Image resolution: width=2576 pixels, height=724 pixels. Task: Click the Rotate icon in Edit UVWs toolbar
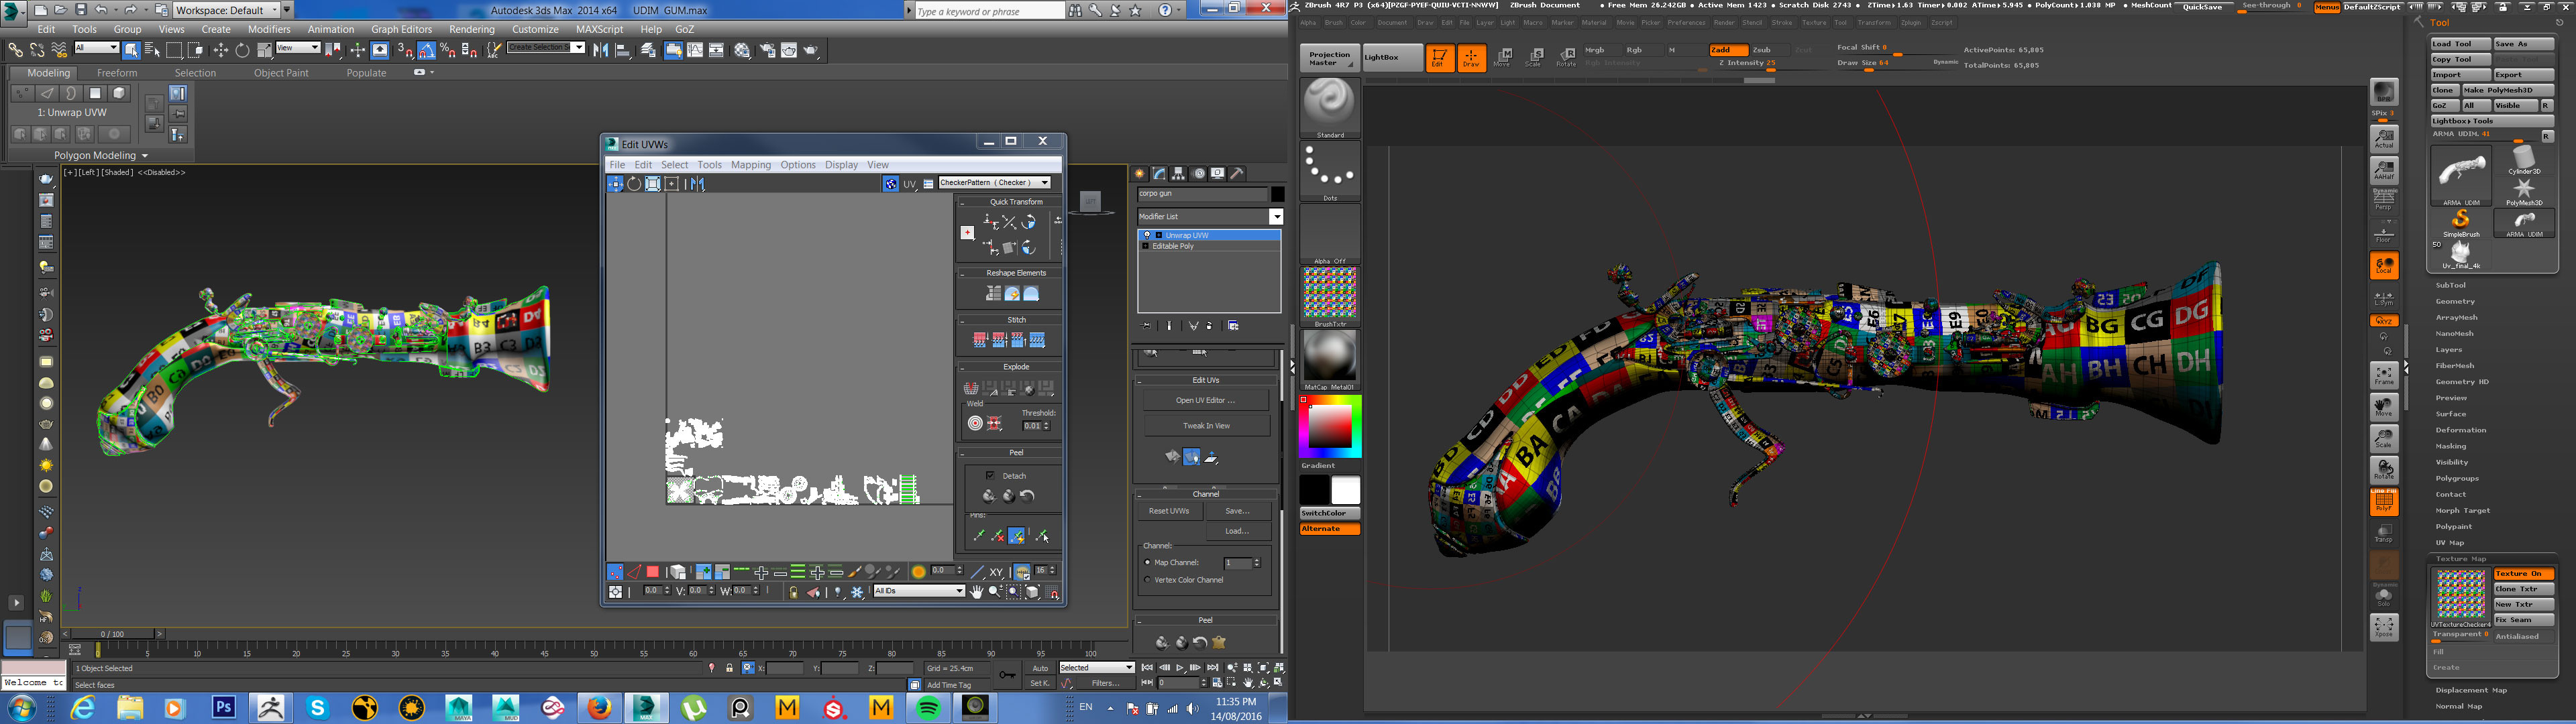coord(634,184)
